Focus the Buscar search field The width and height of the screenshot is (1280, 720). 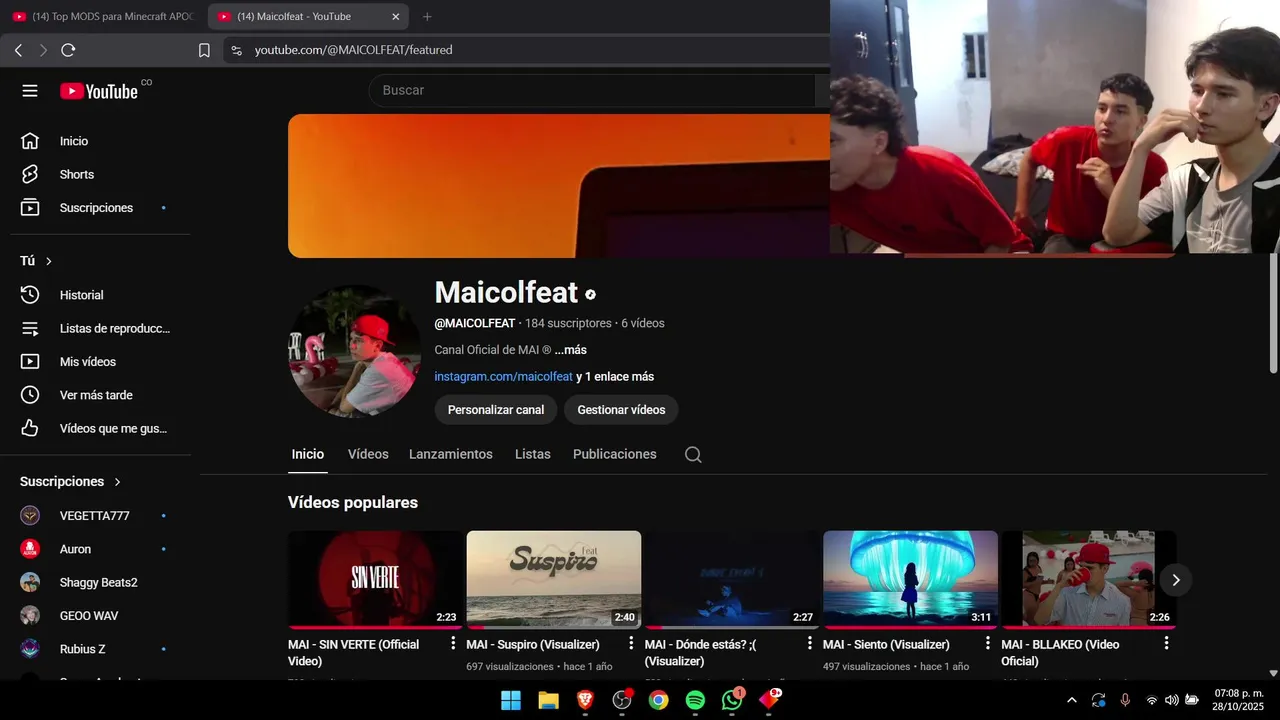(592, 90)
